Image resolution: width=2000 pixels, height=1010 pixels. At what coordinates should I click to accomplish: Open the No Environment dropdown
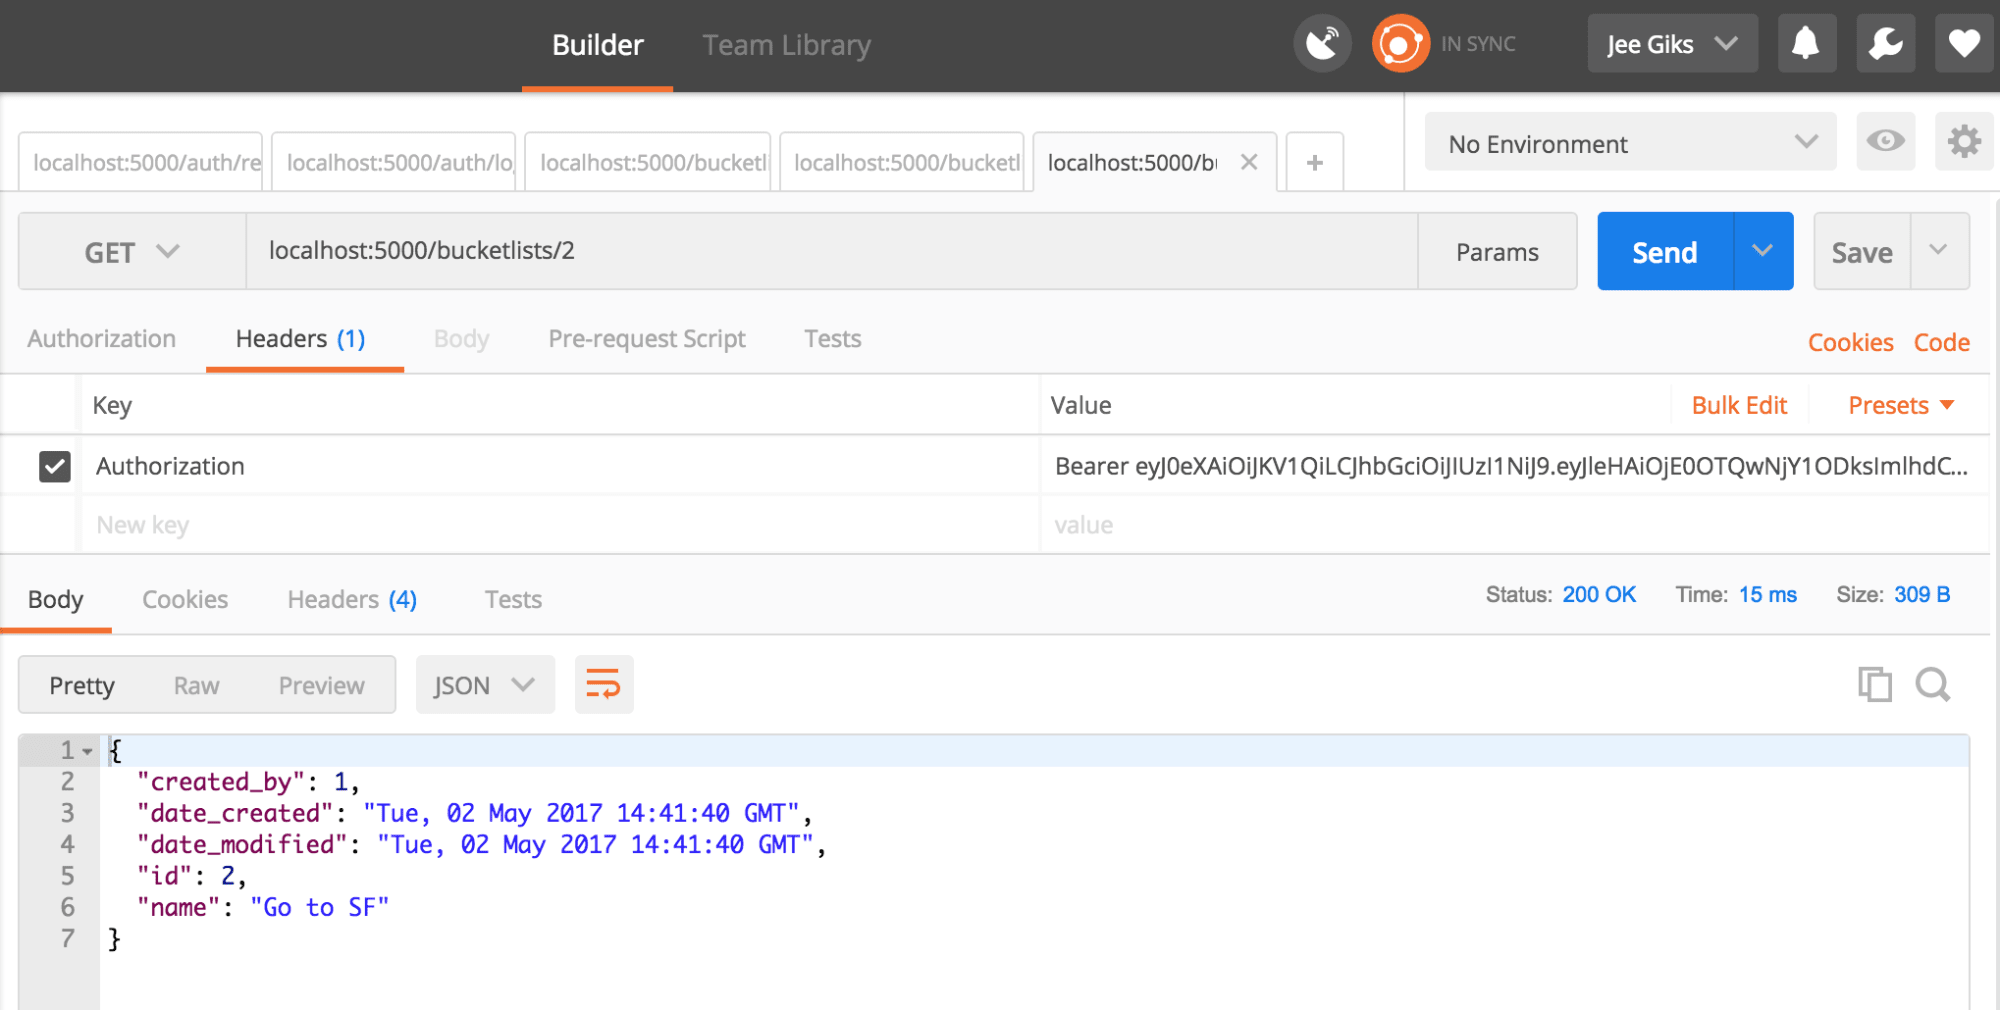pyautogui.click(x=1630, y=144)
